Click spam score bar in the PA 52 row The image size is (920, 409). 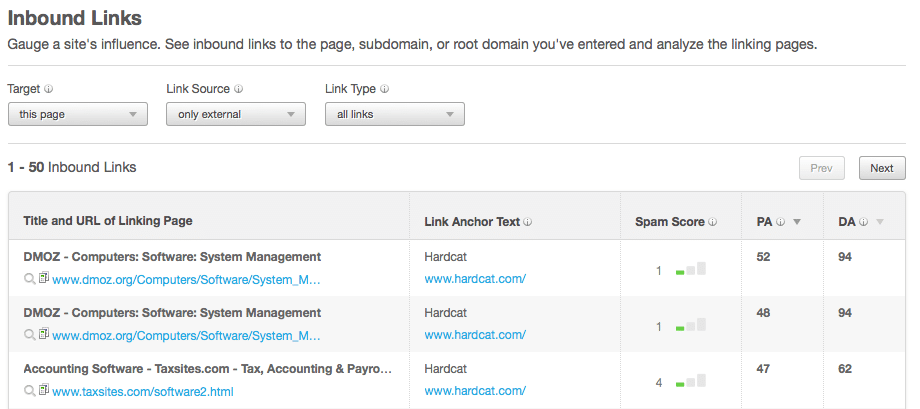tap(691, 269)
